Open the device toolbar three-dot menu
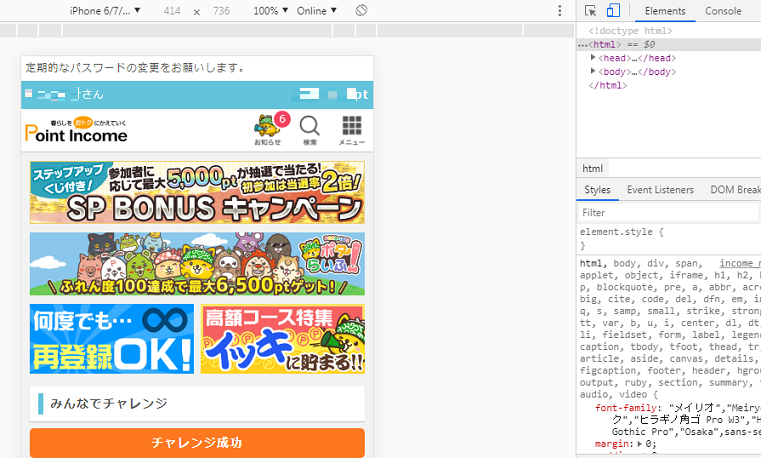This screenshot has width=761, height=458. coord(560,11)
